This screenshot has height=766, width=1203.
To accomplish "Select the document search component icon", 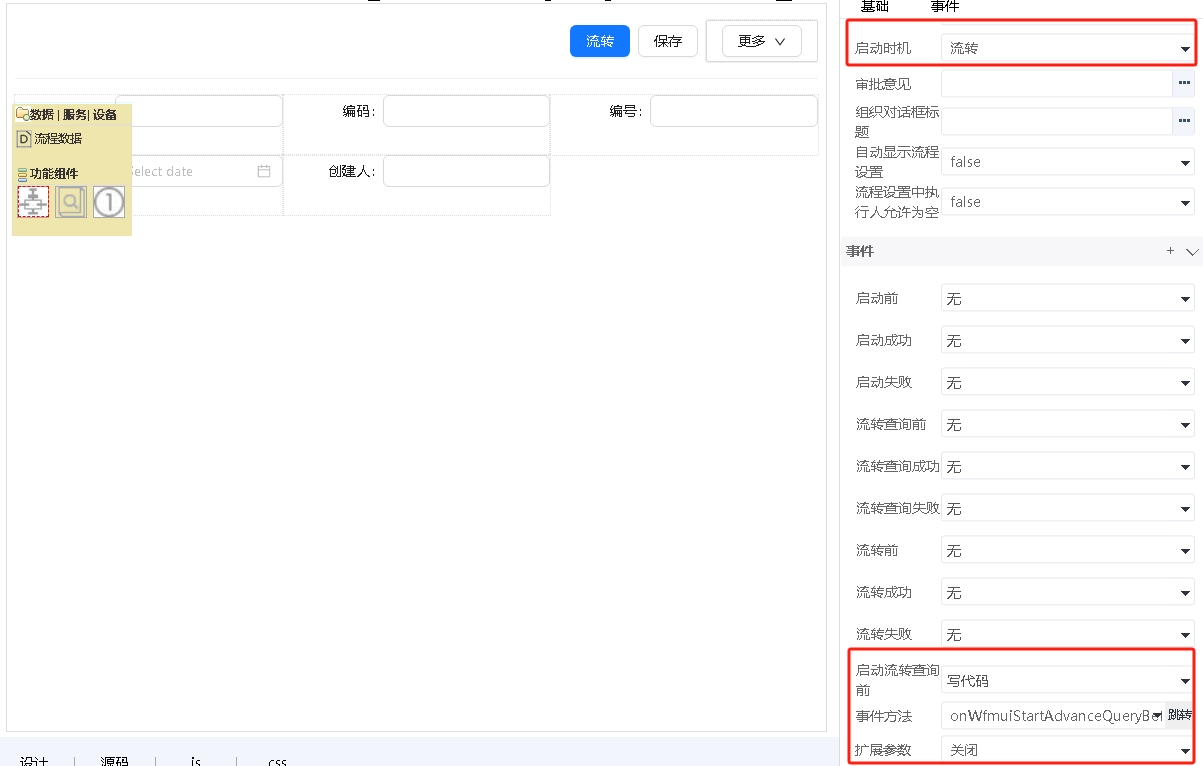I will point(71,202).
